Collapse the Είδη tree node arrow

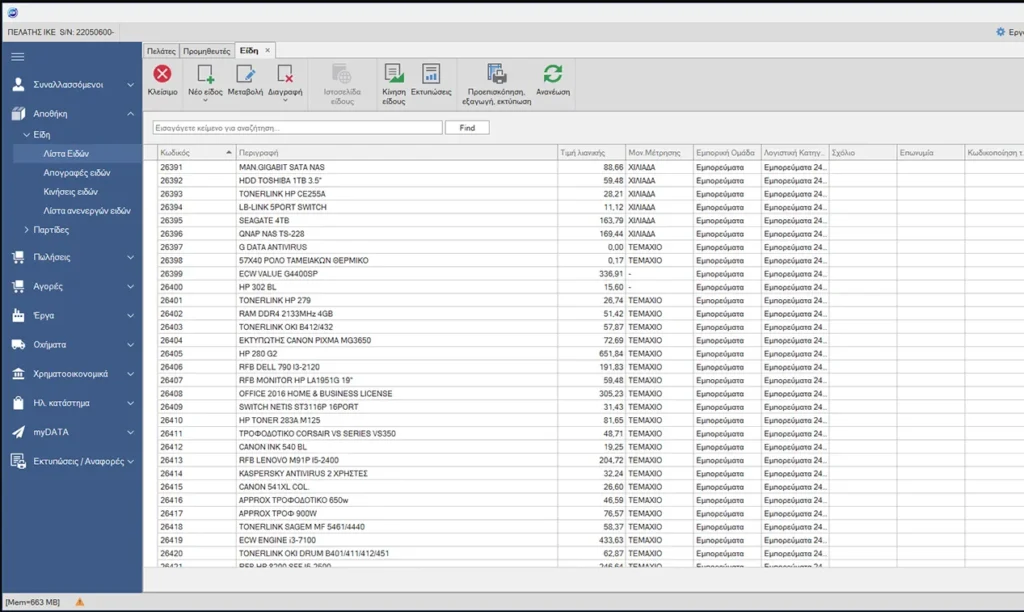click(27, 135)
